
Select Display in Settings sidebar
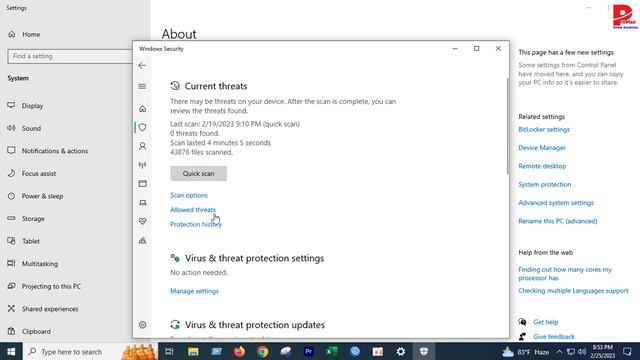pos(25,106)
